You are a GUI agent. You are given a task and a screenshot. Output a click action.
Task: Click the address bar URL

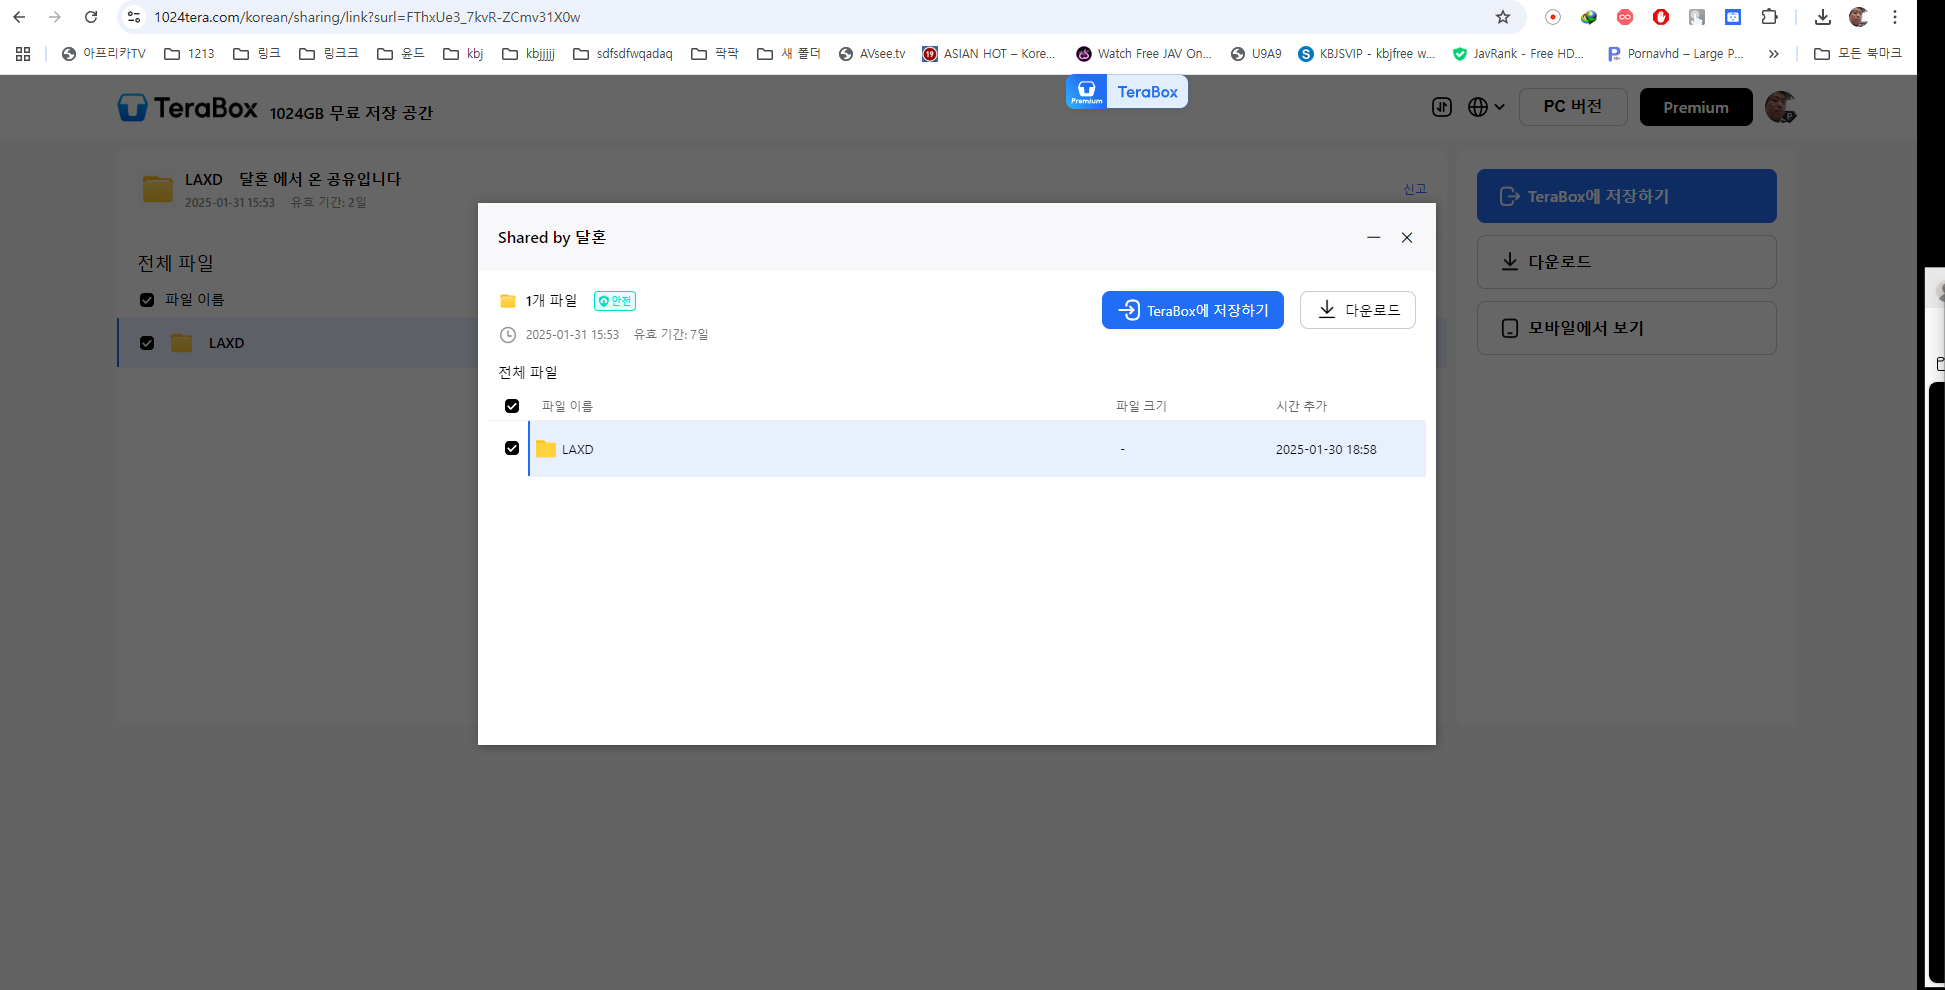click(x=367, y=17)
